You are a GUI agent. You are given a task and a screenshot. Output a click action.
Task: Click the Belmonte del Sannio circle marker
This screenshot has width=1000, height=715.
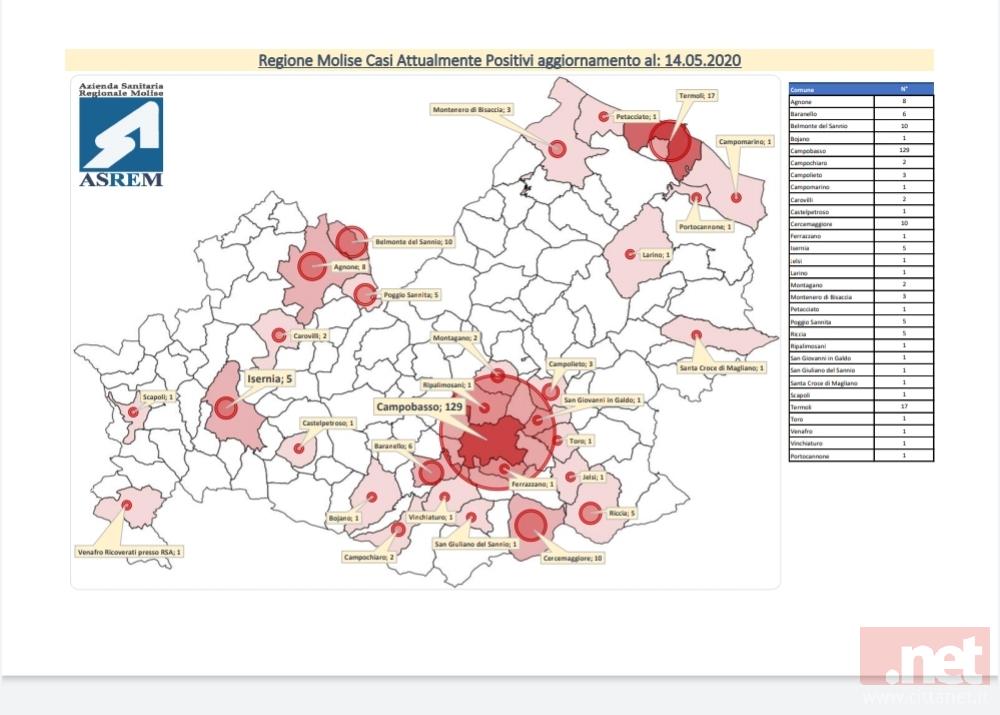tap(350, 241)
